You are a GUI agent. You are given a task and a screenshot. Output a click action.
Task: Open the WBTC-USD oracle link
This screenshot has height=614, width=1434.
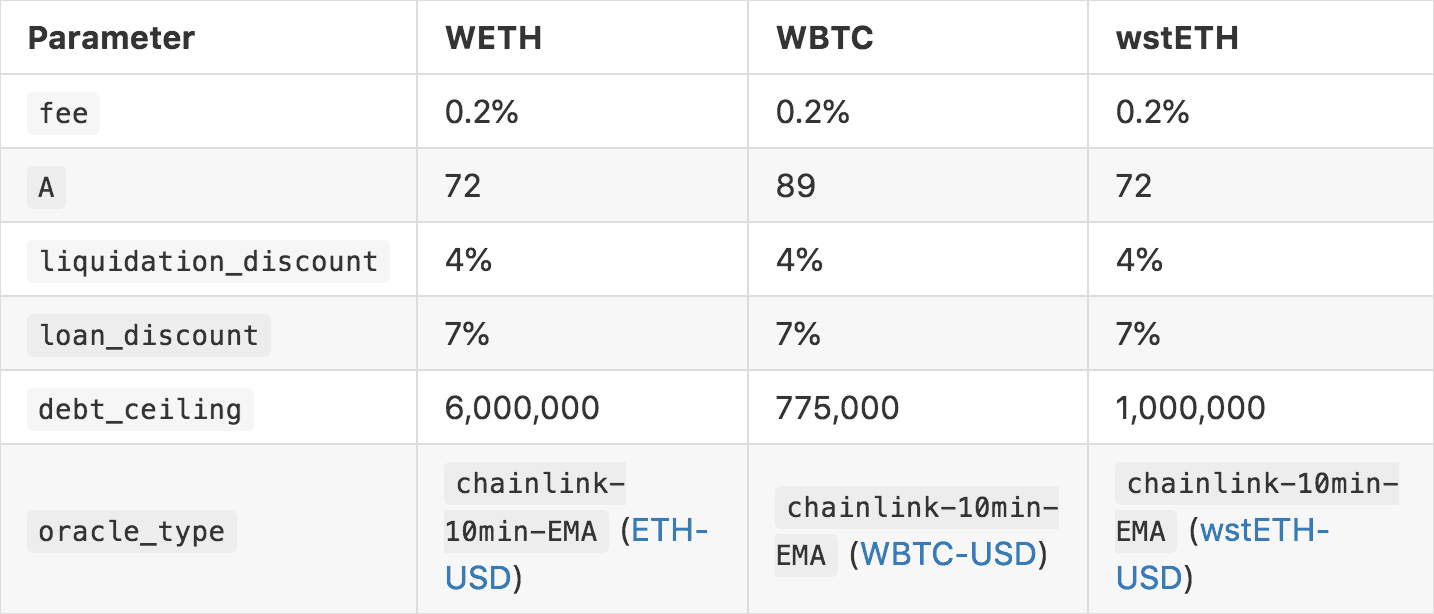pyautogui.click(x=948, y=554)
